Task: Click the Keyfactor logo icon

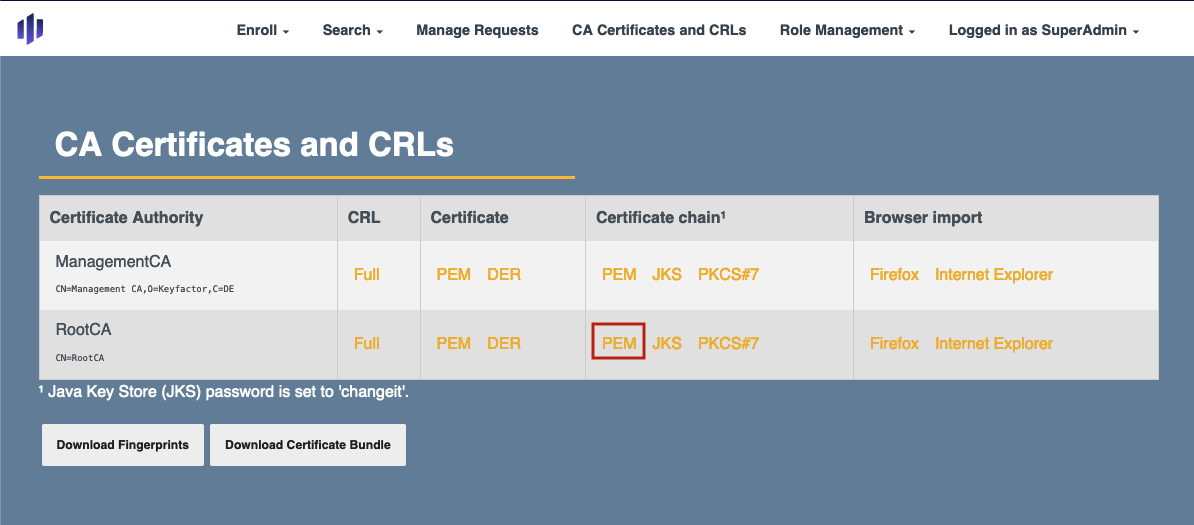Action: [x=30, y=29]
